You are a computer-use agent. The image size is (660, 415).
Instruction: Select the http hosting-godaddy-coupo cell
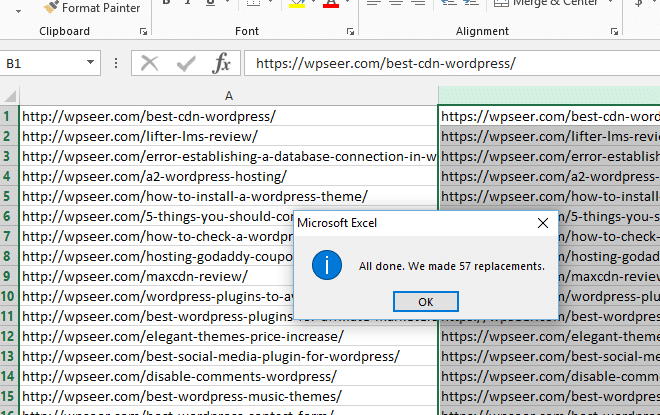157,256
